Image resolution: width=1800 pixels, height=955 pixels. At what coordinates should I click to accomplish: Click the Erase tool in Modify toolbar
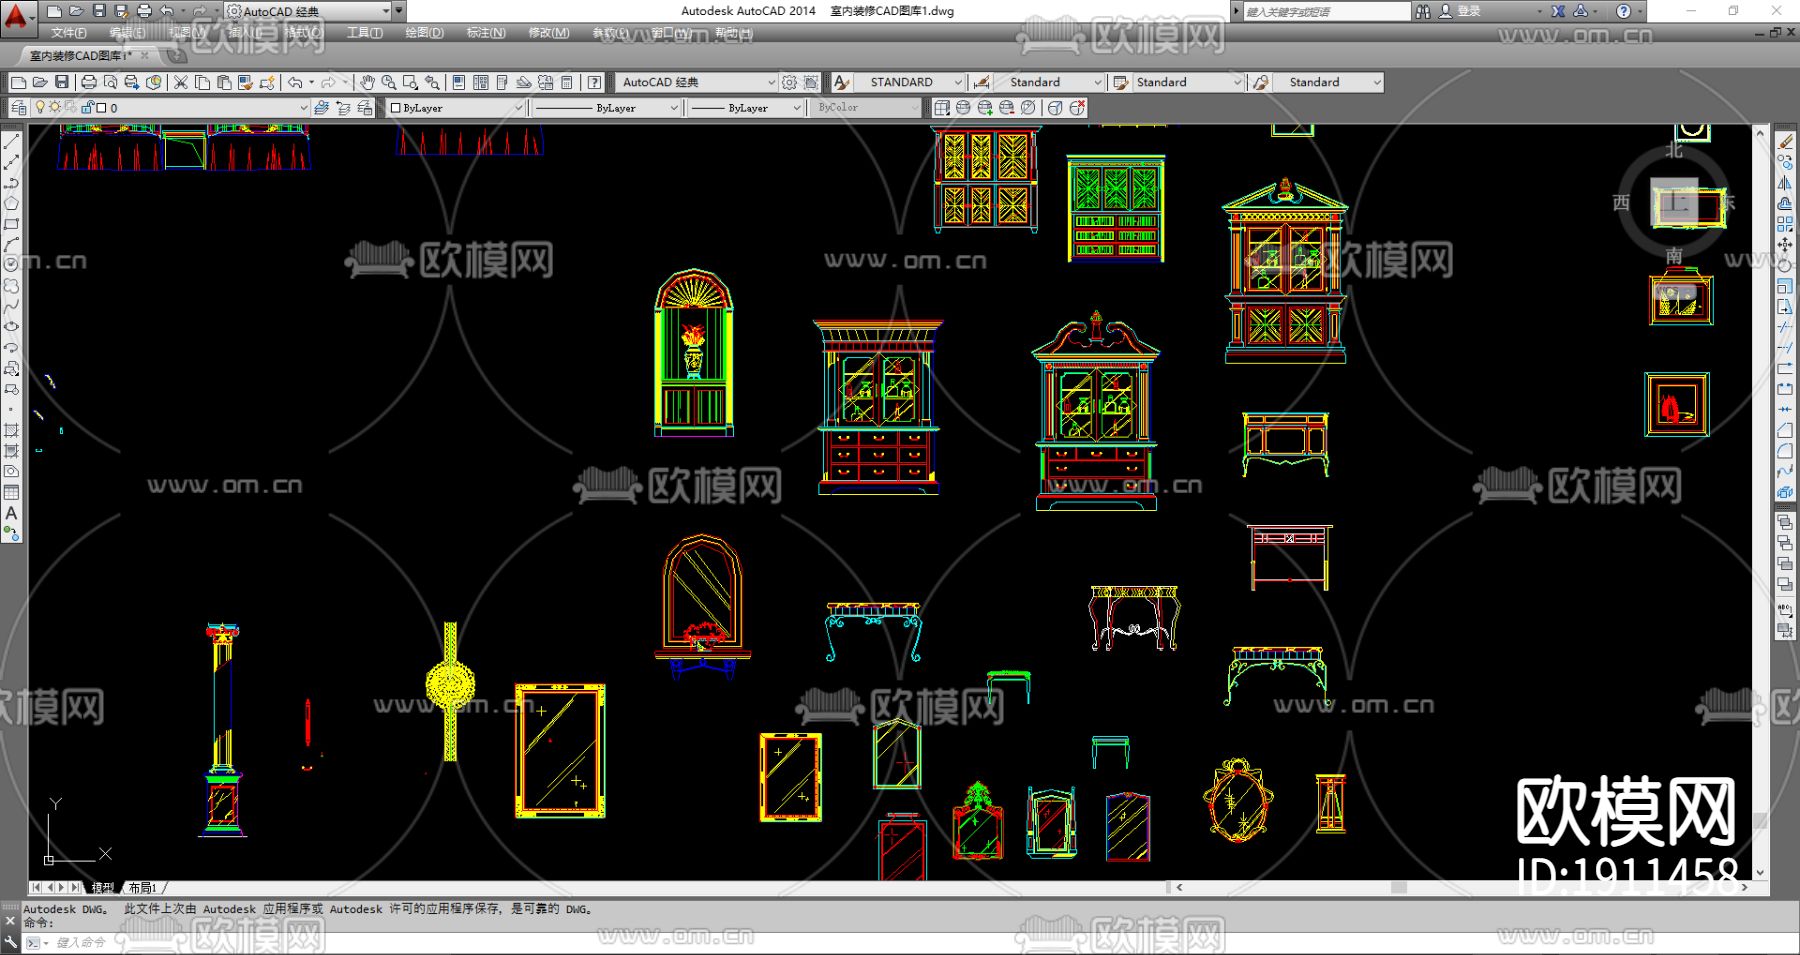(1786, 142)
